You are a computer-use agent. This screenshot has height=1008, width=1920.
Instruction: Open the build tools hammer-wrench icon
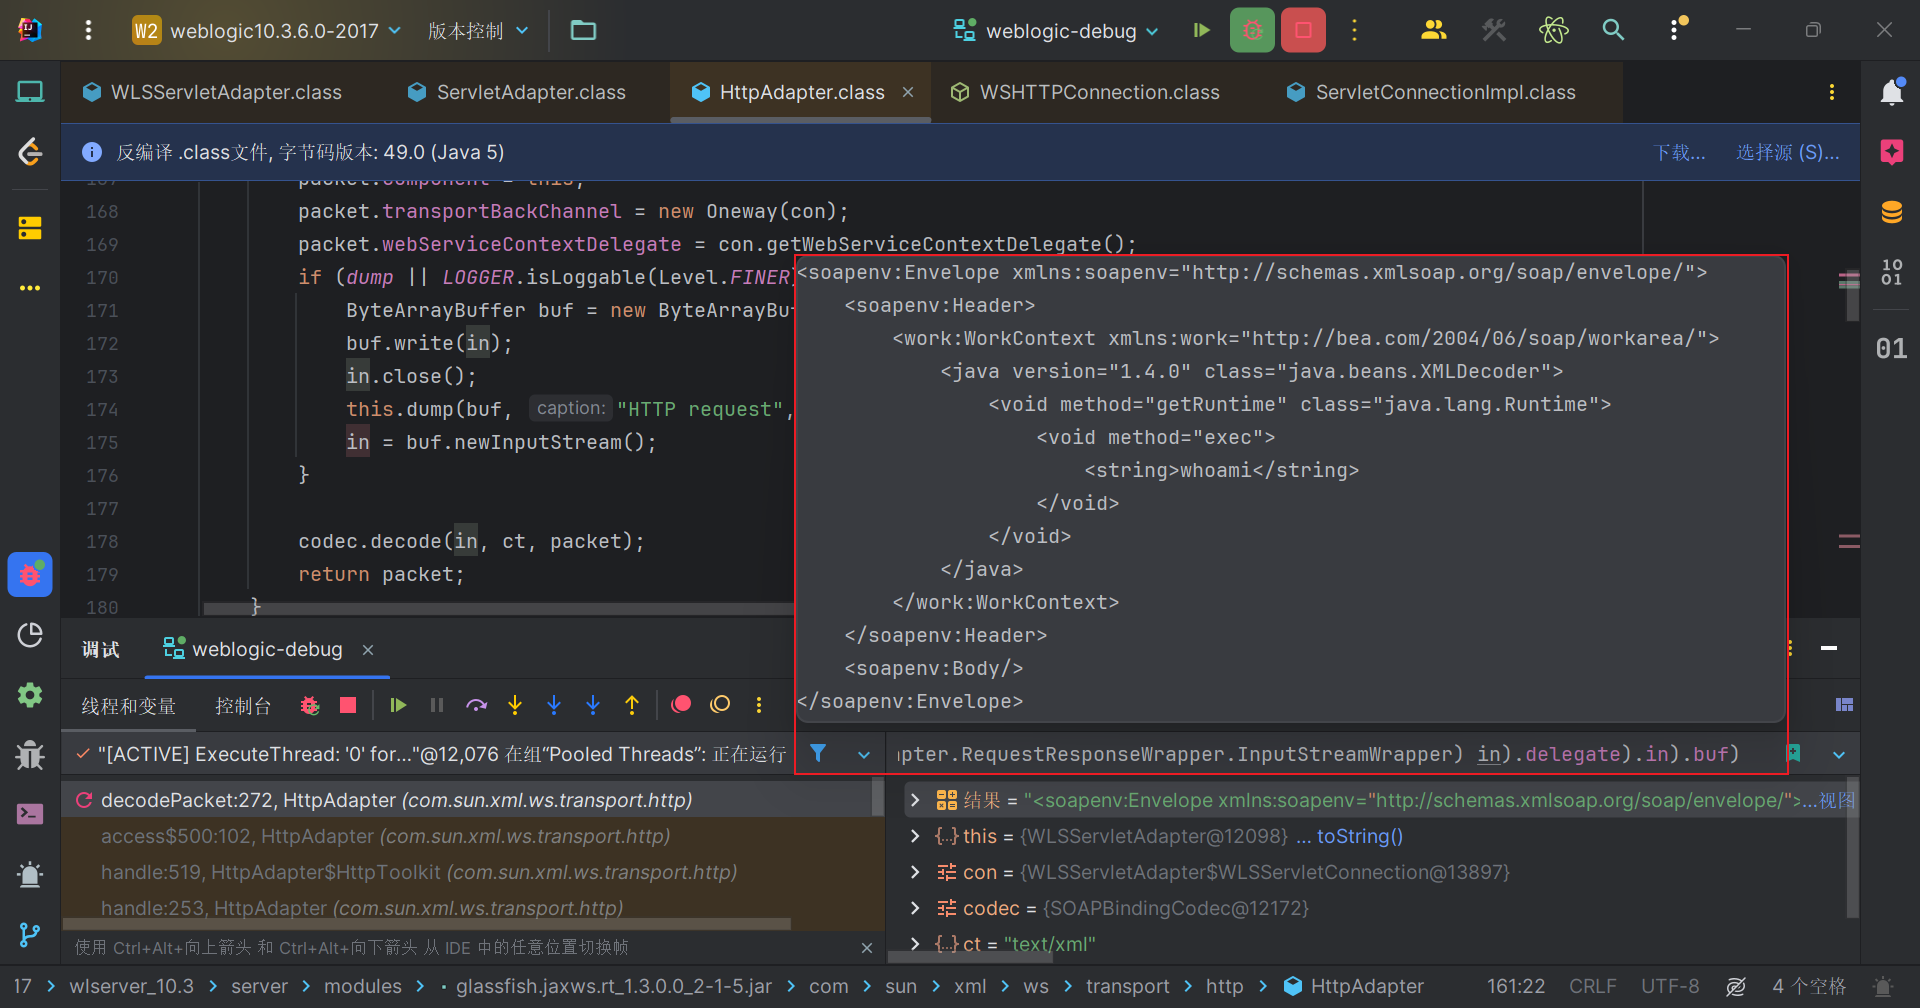tap(1494, 30)
